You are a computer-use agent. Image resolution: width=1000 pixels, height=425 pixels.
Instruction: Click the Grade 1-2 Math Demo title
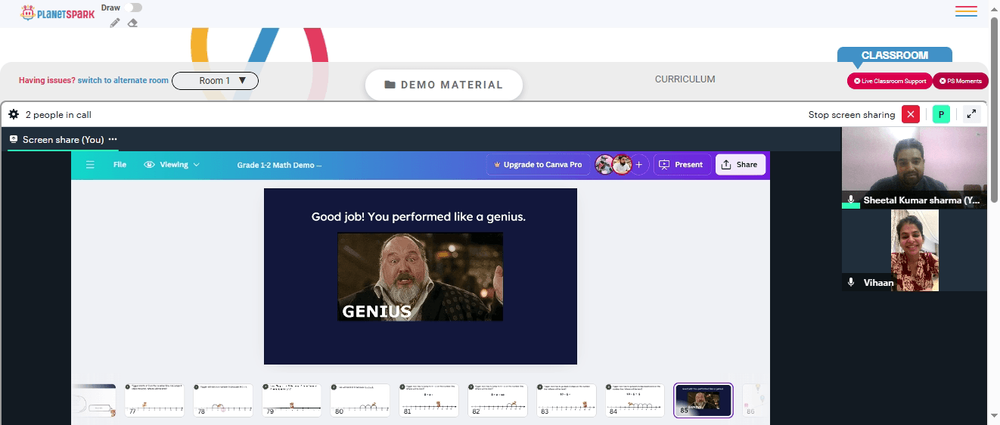coord(279,165)
